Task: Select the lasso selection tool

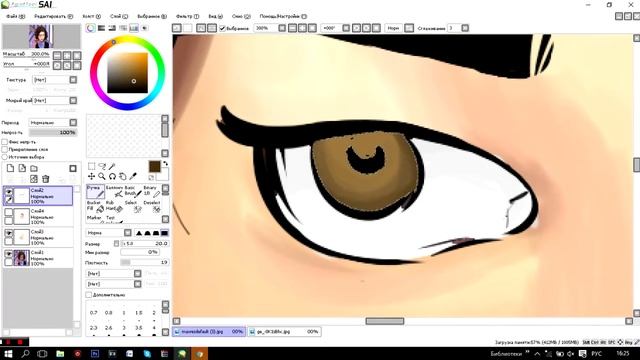Action: tap(102, 166)
